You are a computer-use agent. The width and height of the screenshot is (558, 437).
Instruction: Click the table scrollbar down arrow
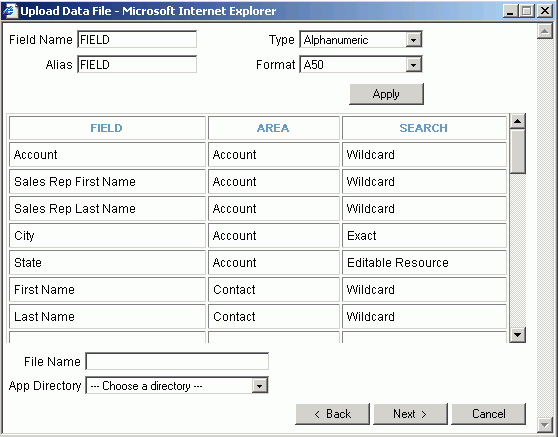(517, 335)
